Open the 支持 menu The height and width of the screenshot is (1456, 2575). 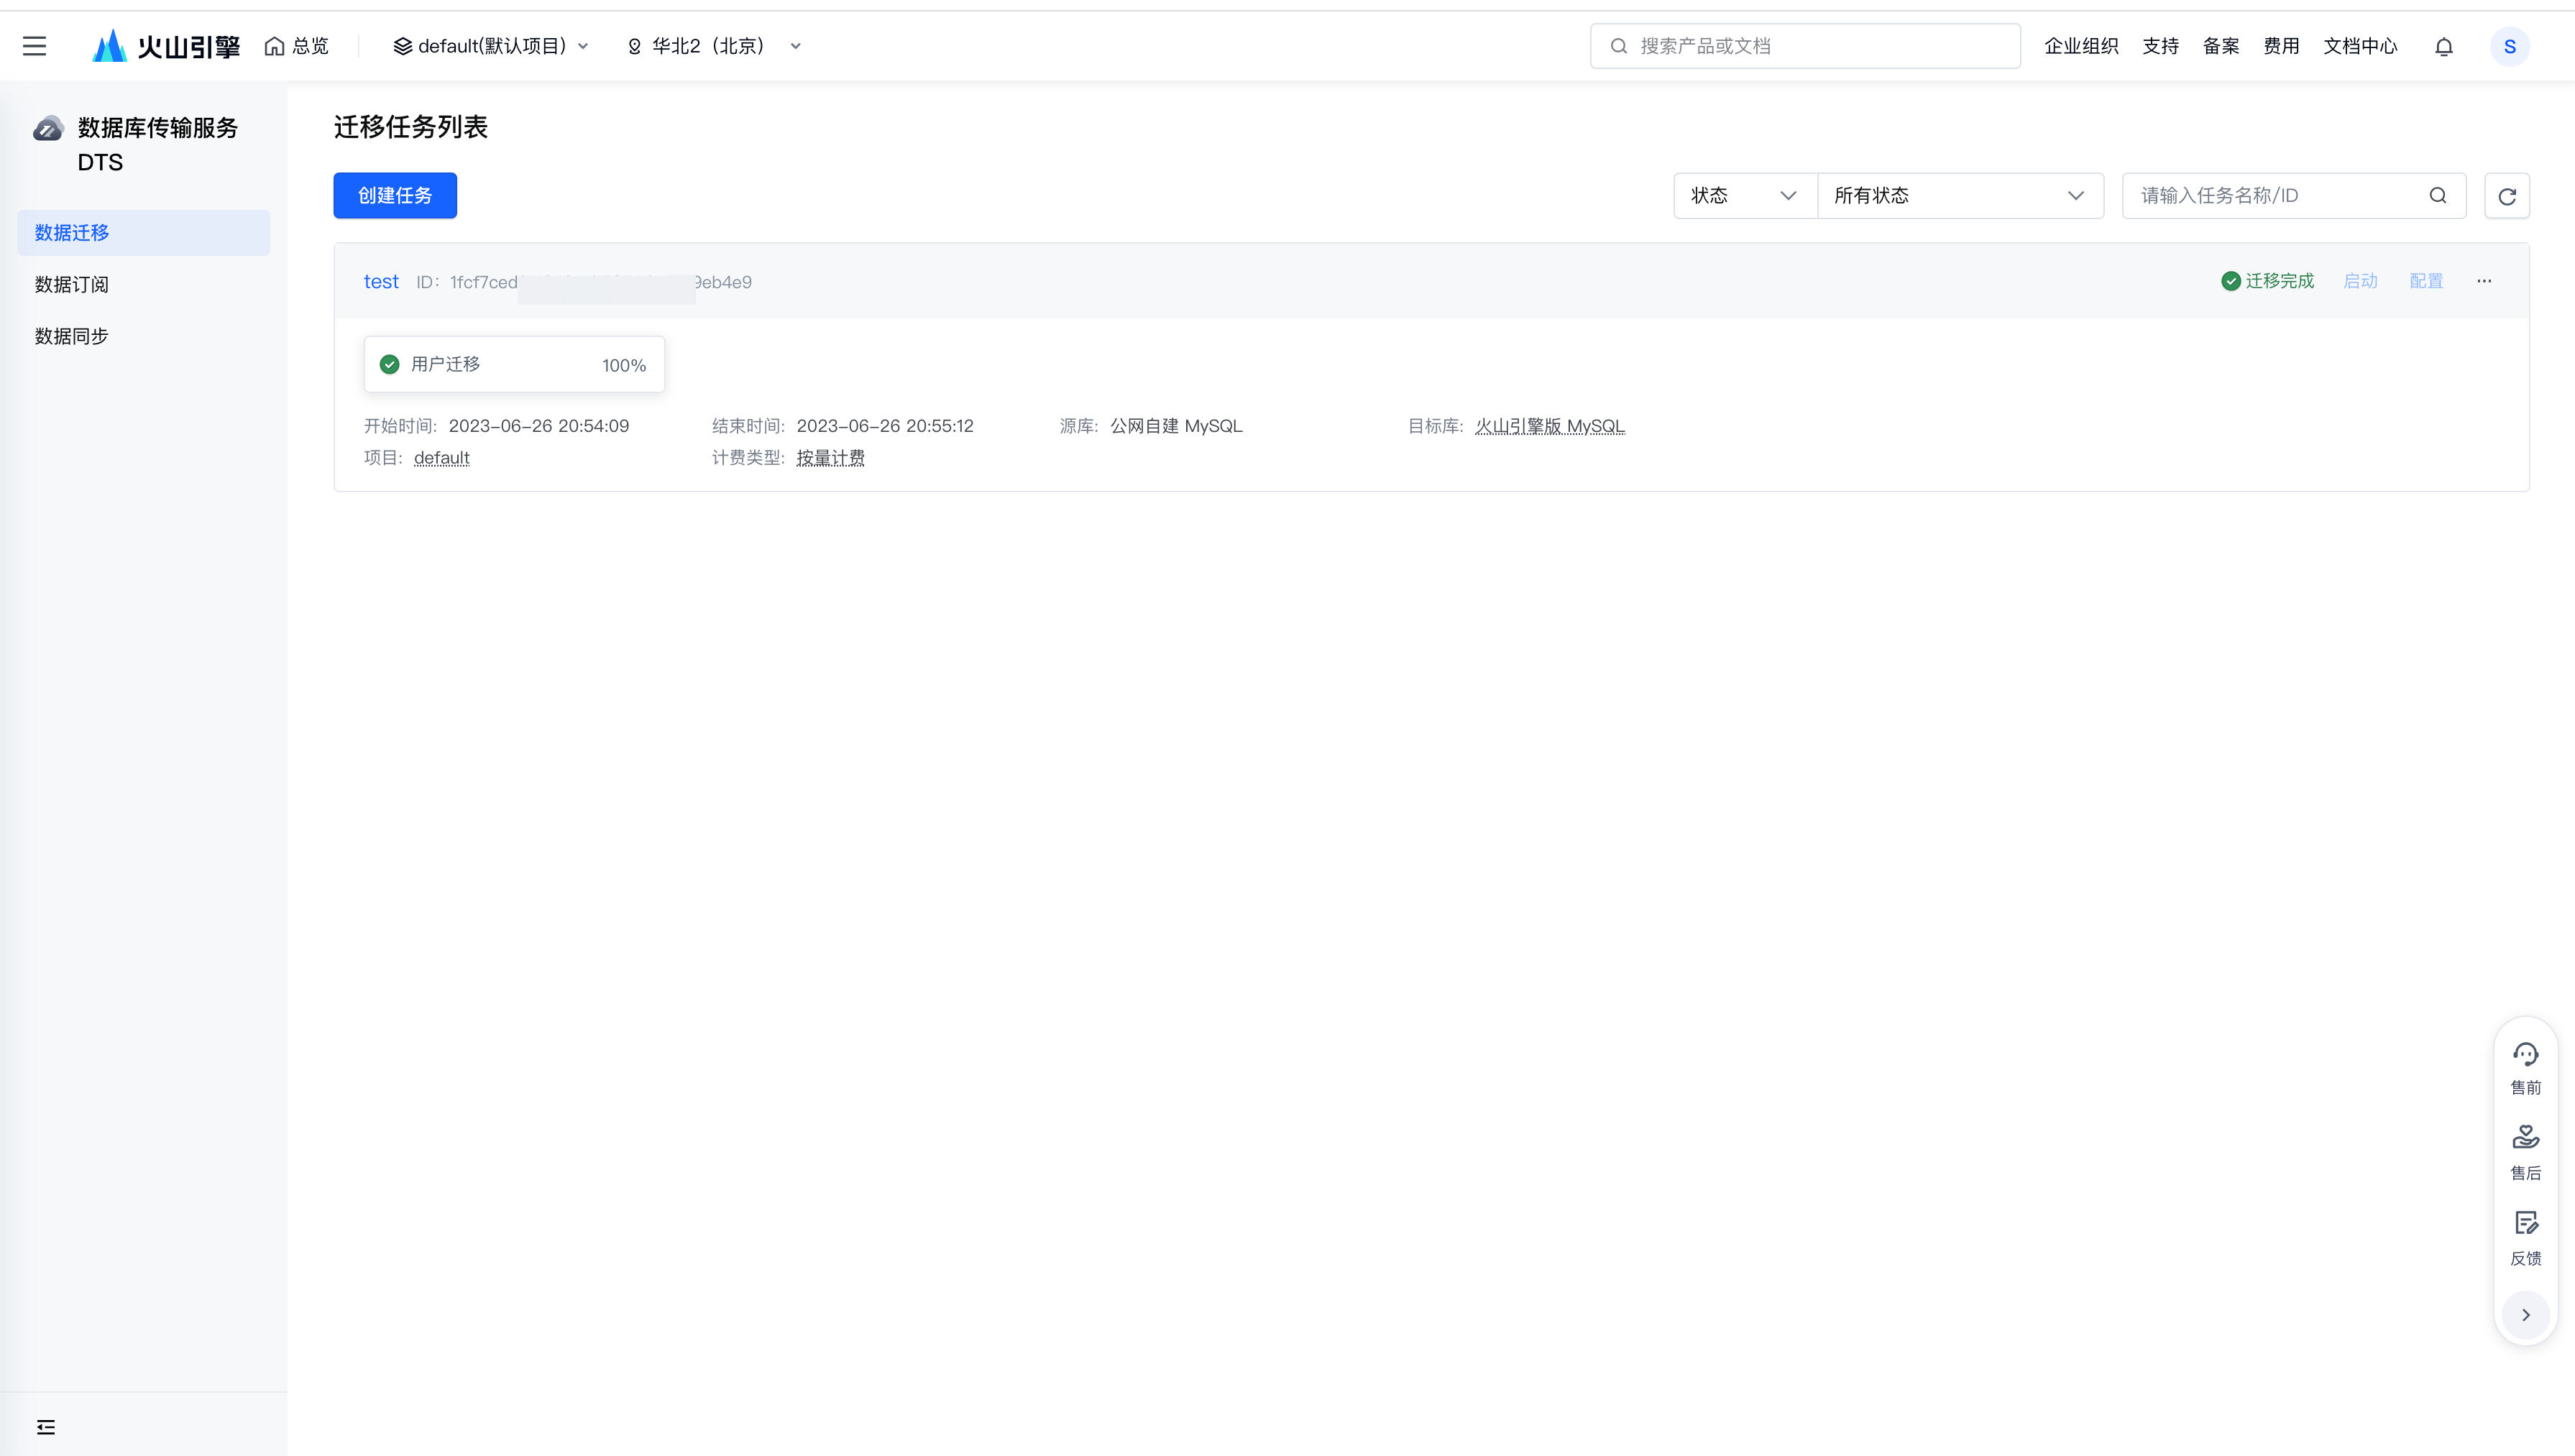tap(2160, 46)
